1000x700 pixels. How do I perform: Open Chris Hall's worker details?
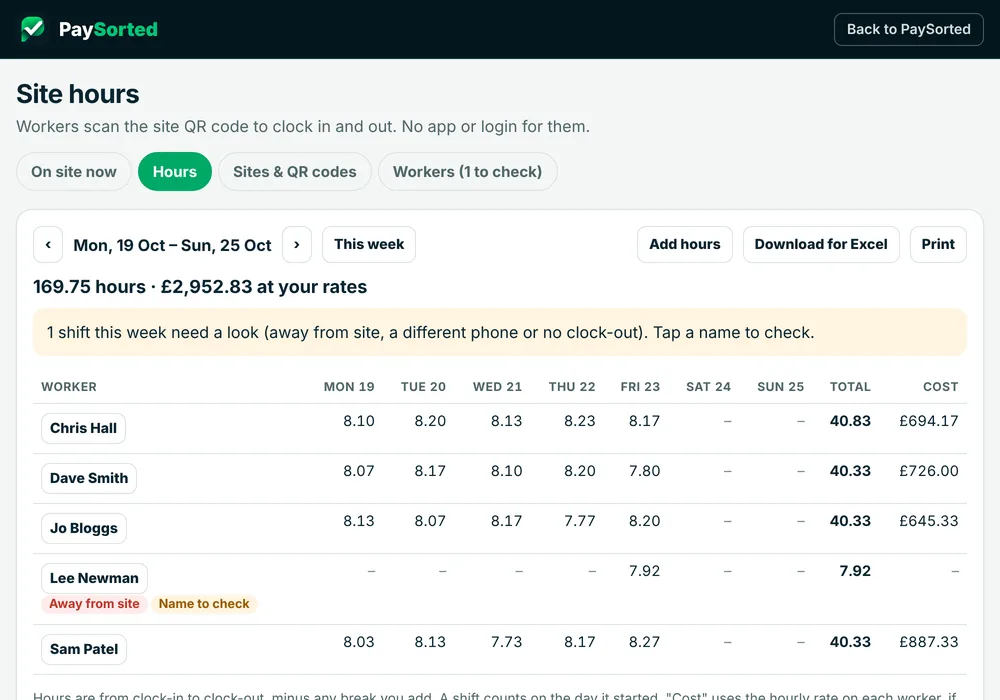(84, 428)
